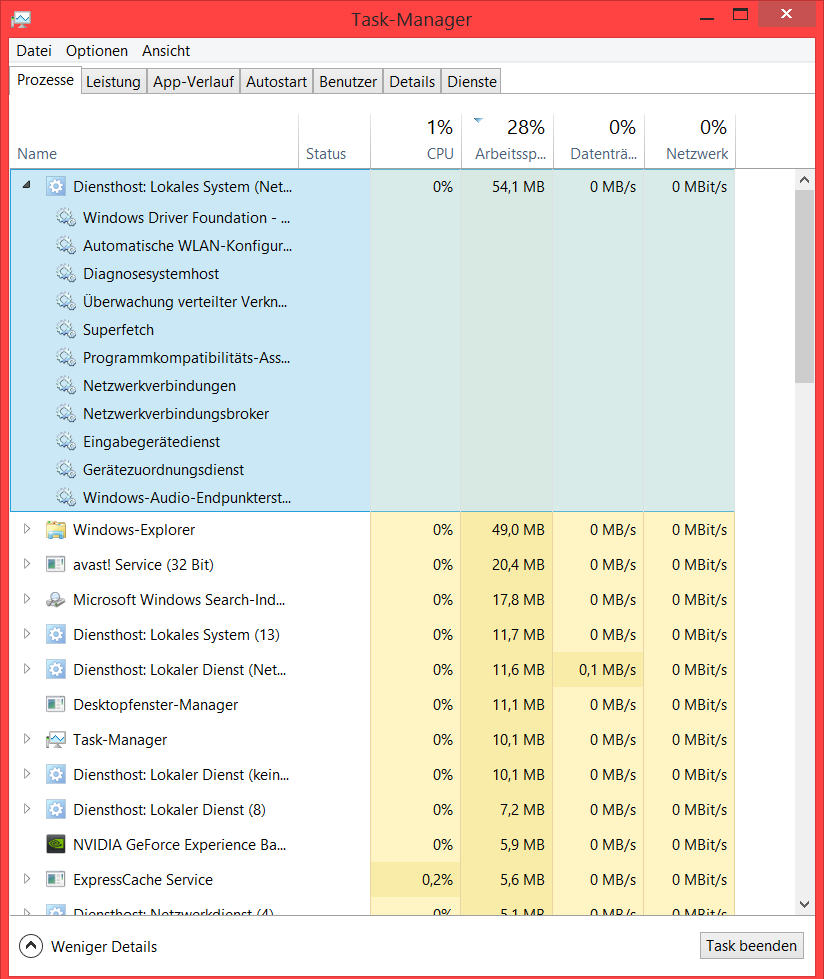The image size is (824, 979).
Task: Expand Diensthost: Lokaler Dienst (kein...
Action: click(27, 774)
